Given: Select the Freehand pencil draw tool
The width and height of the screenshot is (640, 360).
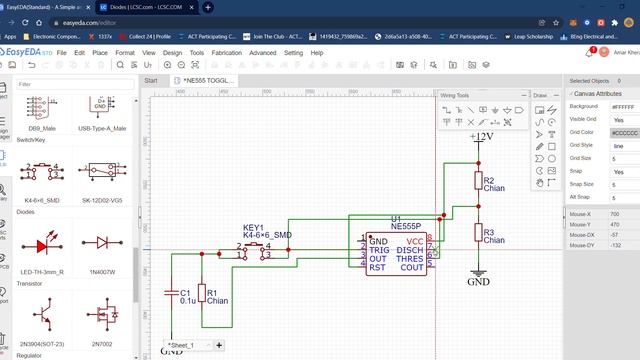Looking at the screenshot, I should [x=539, y=146].
